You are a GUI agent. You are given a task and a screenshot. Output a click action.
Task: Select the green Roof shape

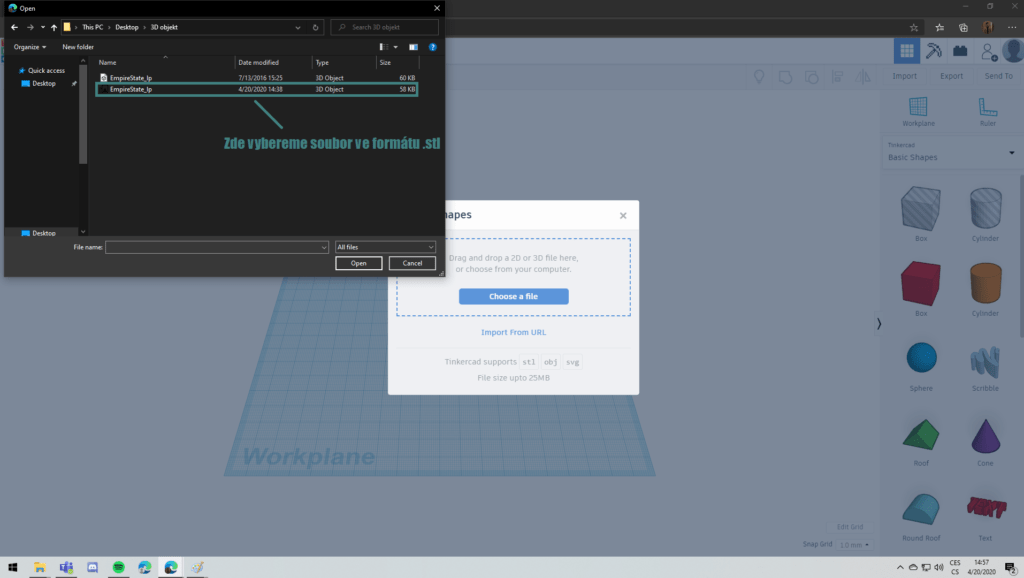(921, 435)
